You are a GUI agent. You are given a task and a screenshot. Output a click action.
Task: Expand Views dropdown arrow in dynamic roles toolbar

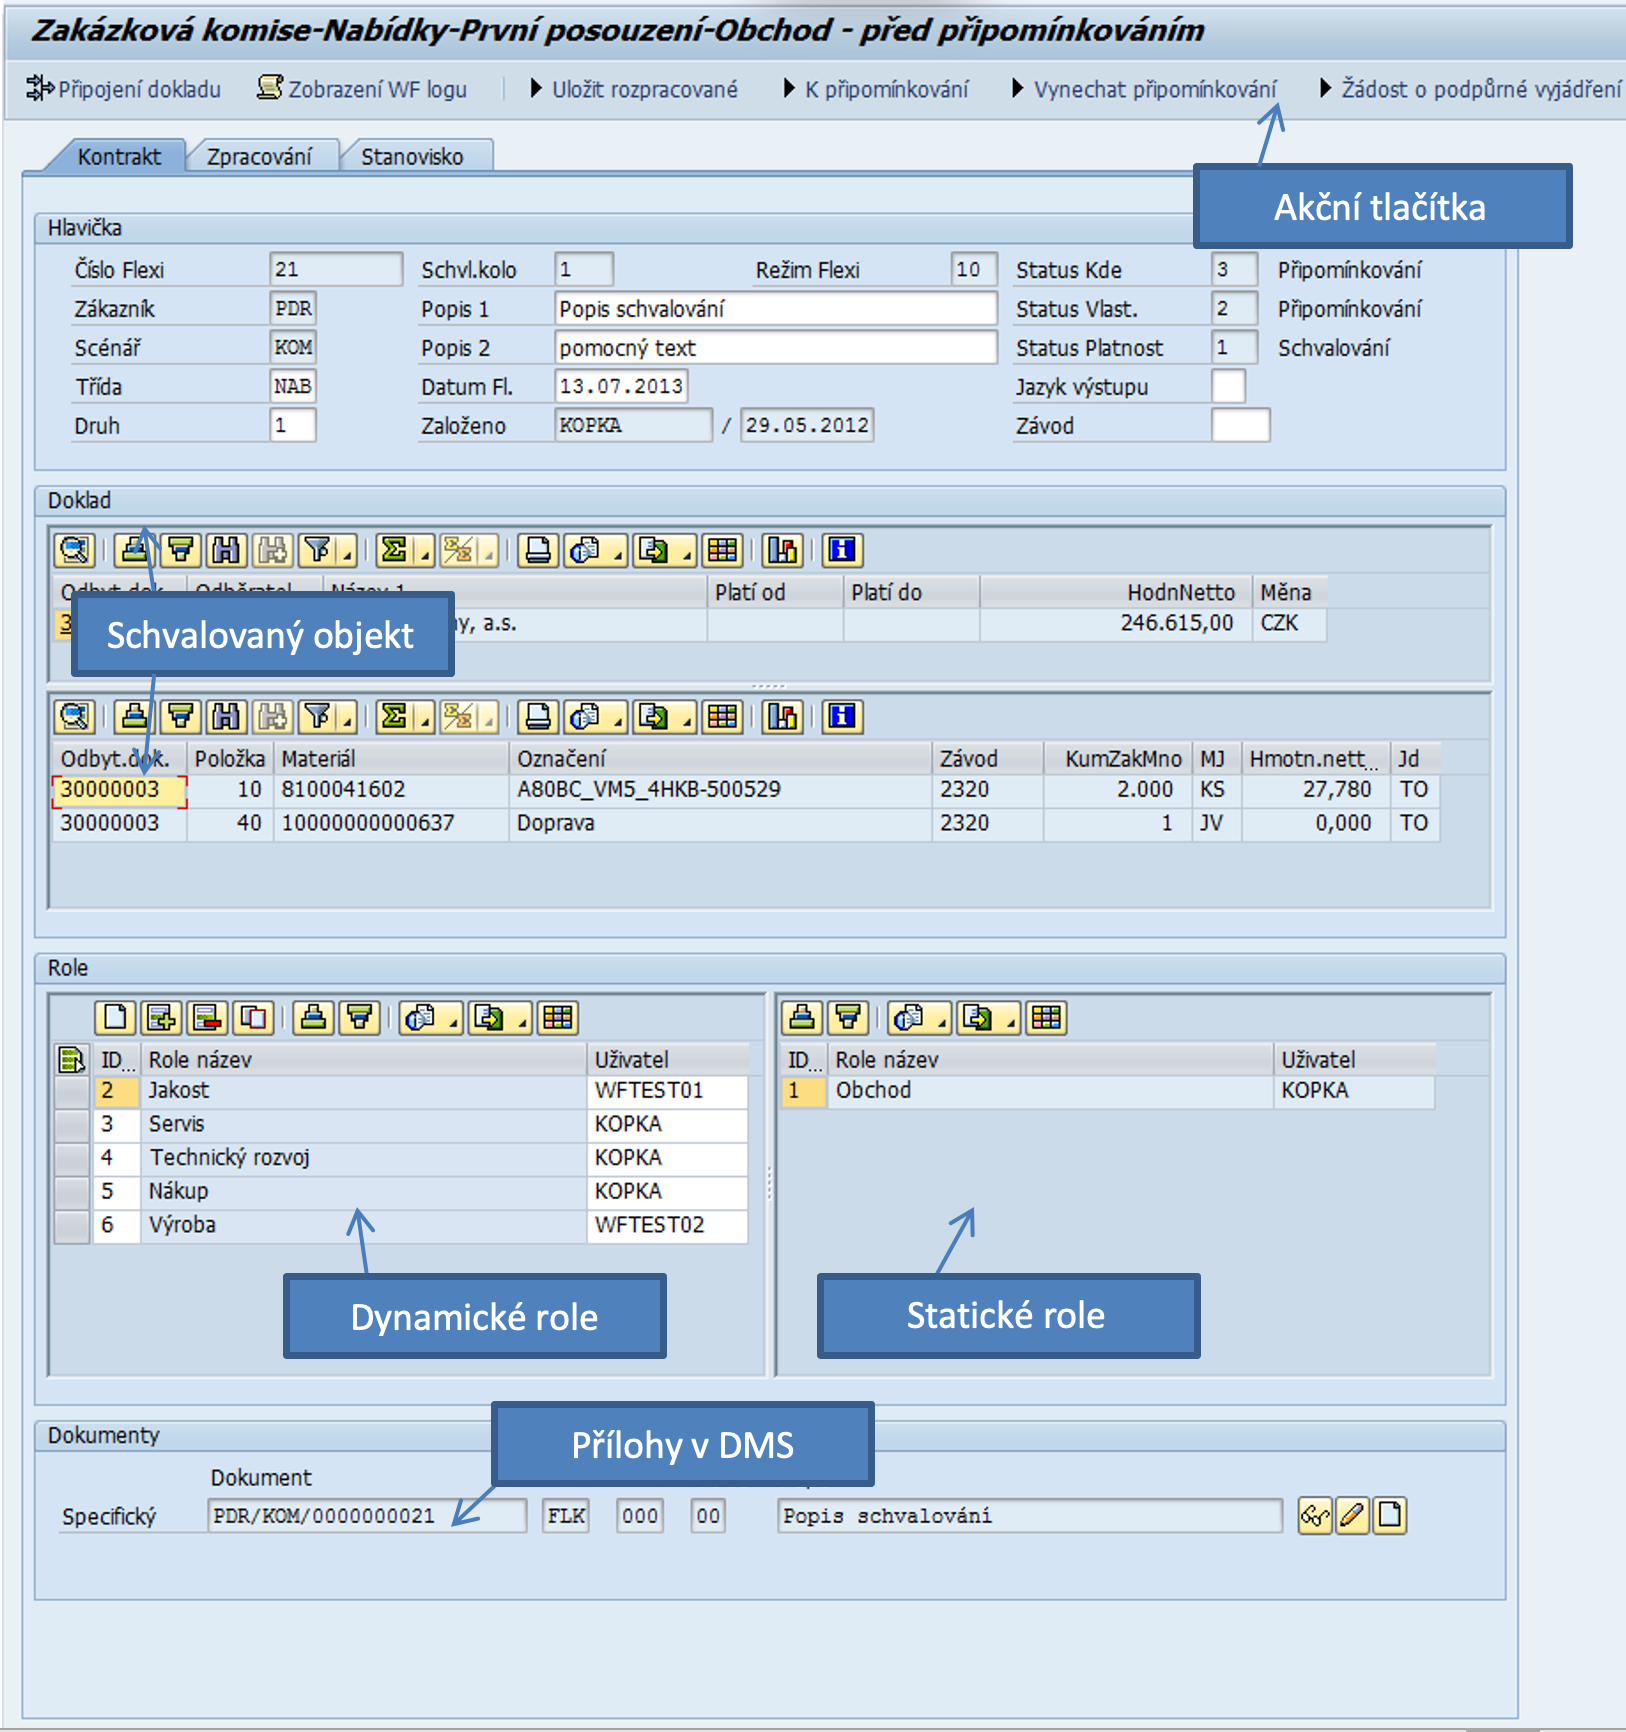coord(453,1020)
